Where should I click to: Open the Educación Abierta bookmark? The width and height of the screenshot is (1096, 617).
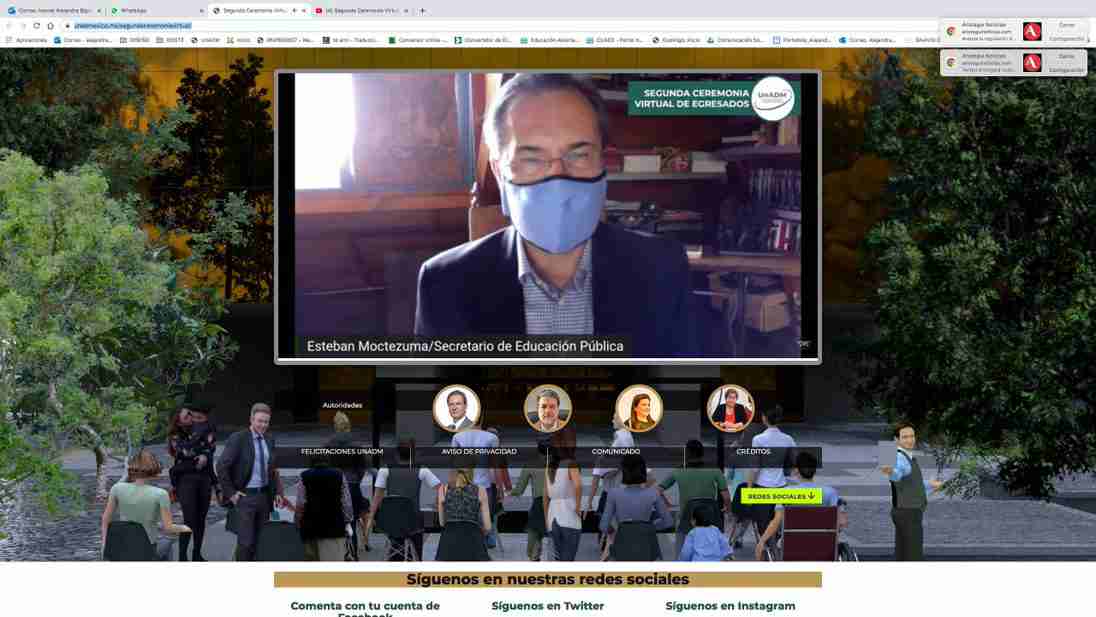pos(550,40)
